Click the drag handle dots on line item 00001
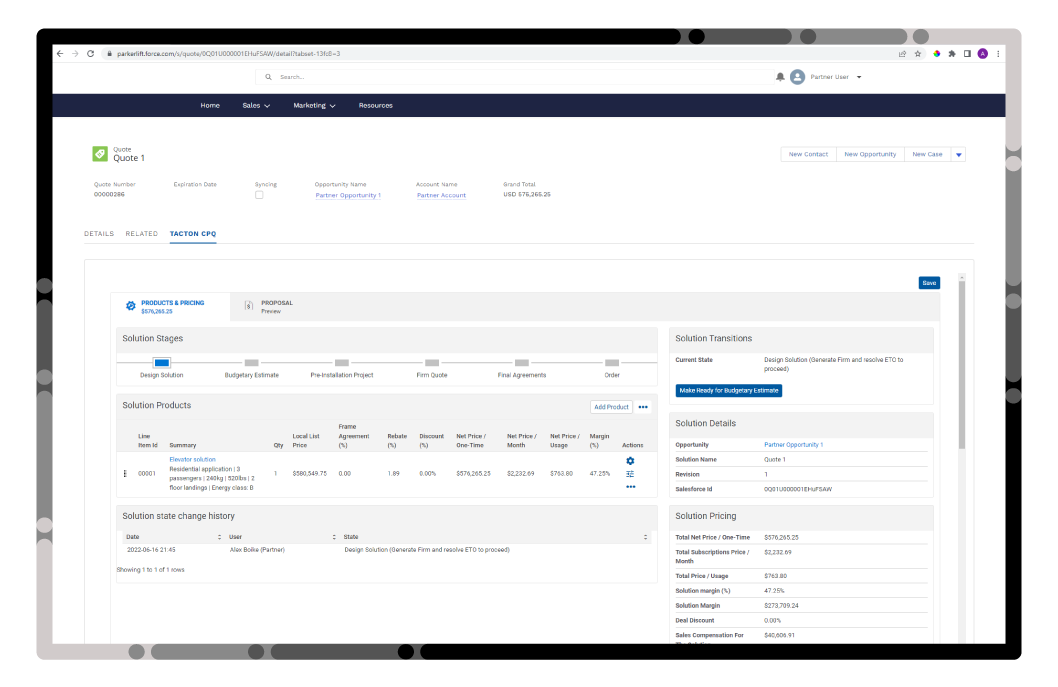 tap(124, 473)
